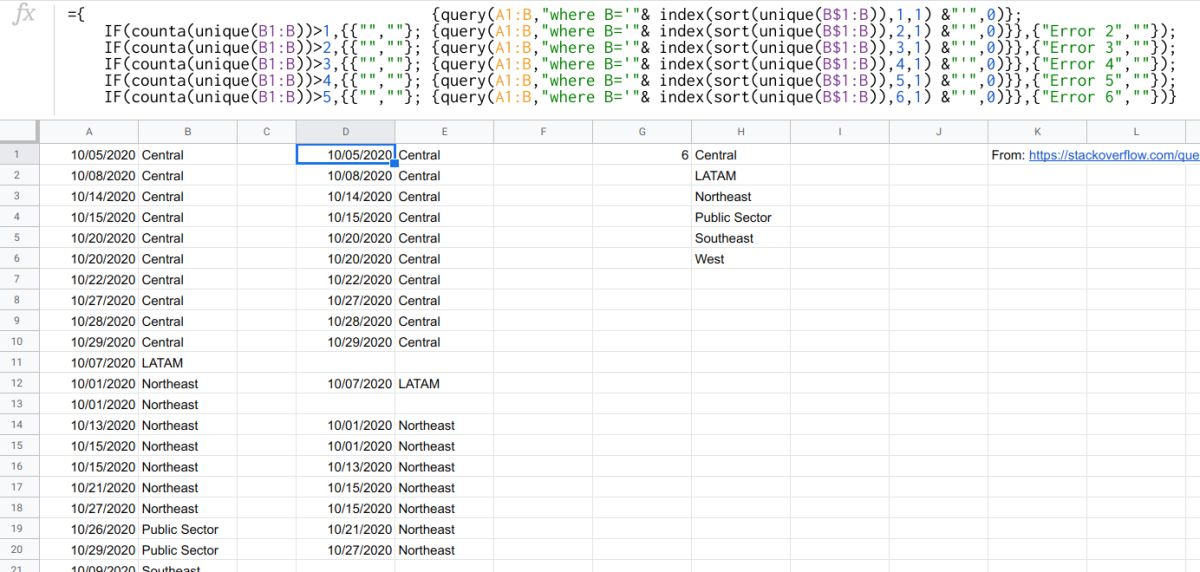Click empty cell F1
Viewport: 1200px width, 572px height.
point(544,155)
